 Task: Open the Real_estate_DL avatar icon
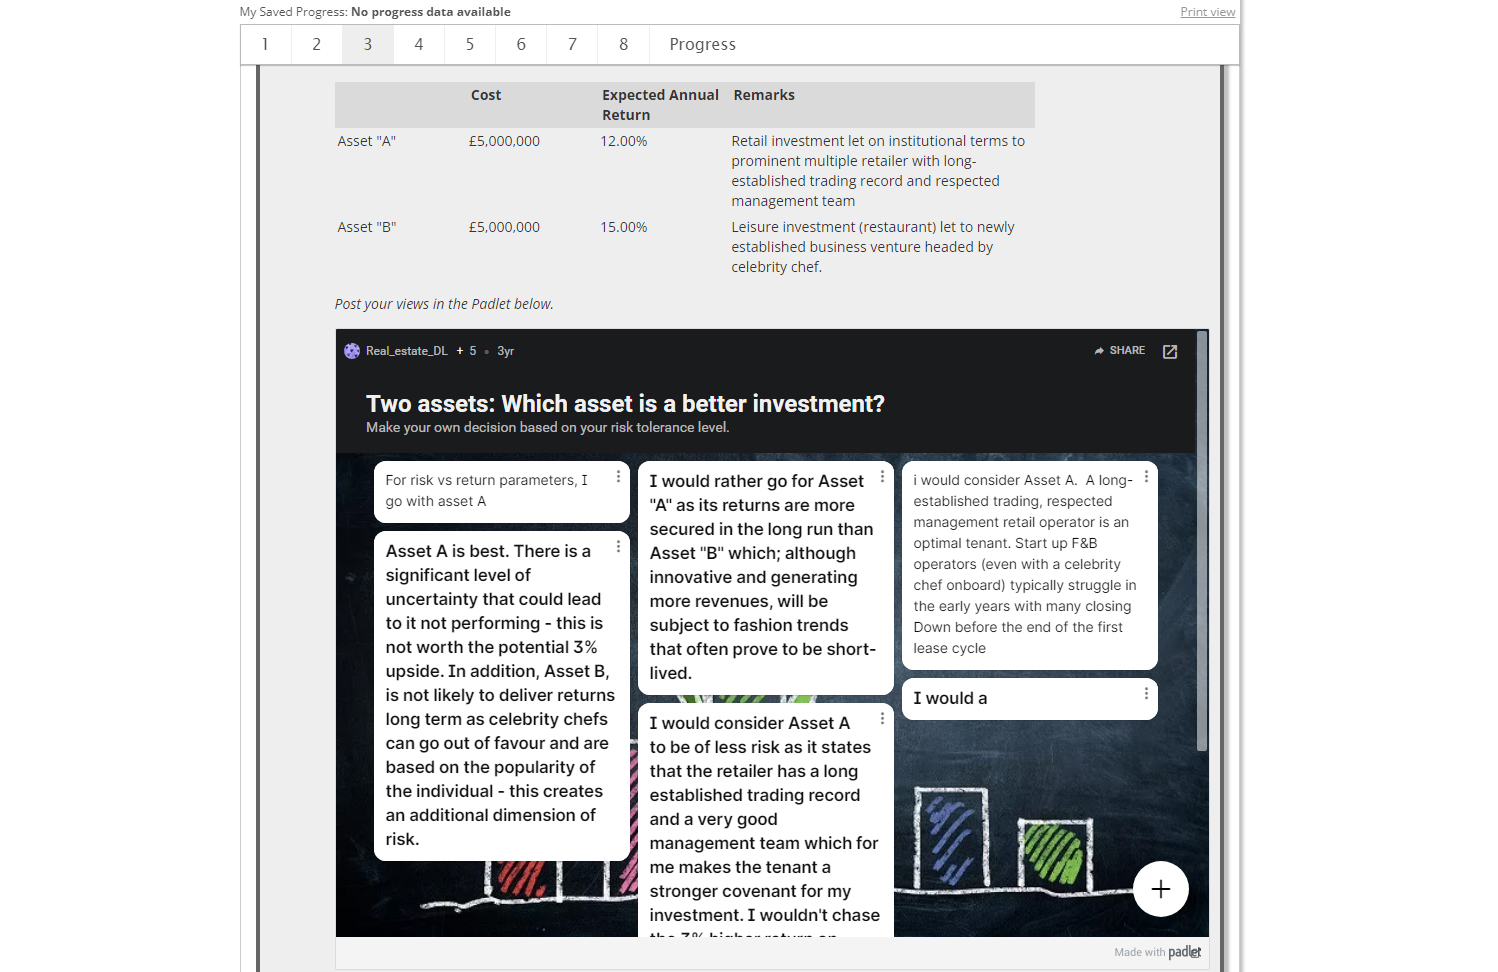352,351
